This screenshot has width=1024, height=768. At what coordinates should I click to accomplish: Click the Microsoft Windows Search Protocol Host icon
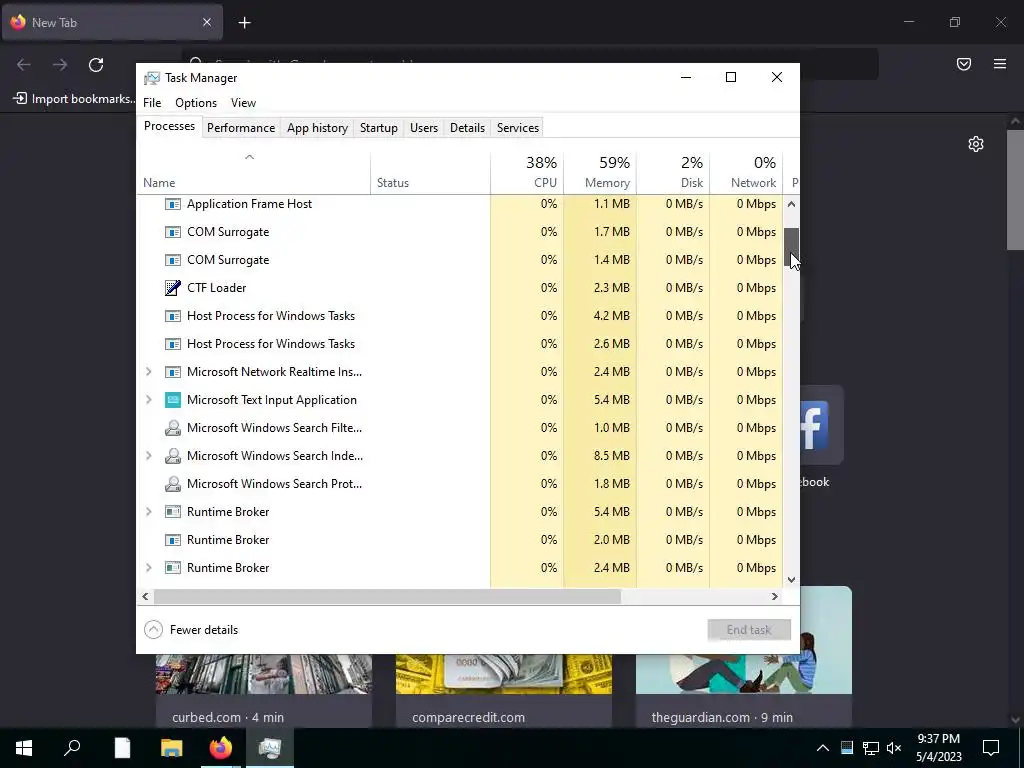pos(172,484)
